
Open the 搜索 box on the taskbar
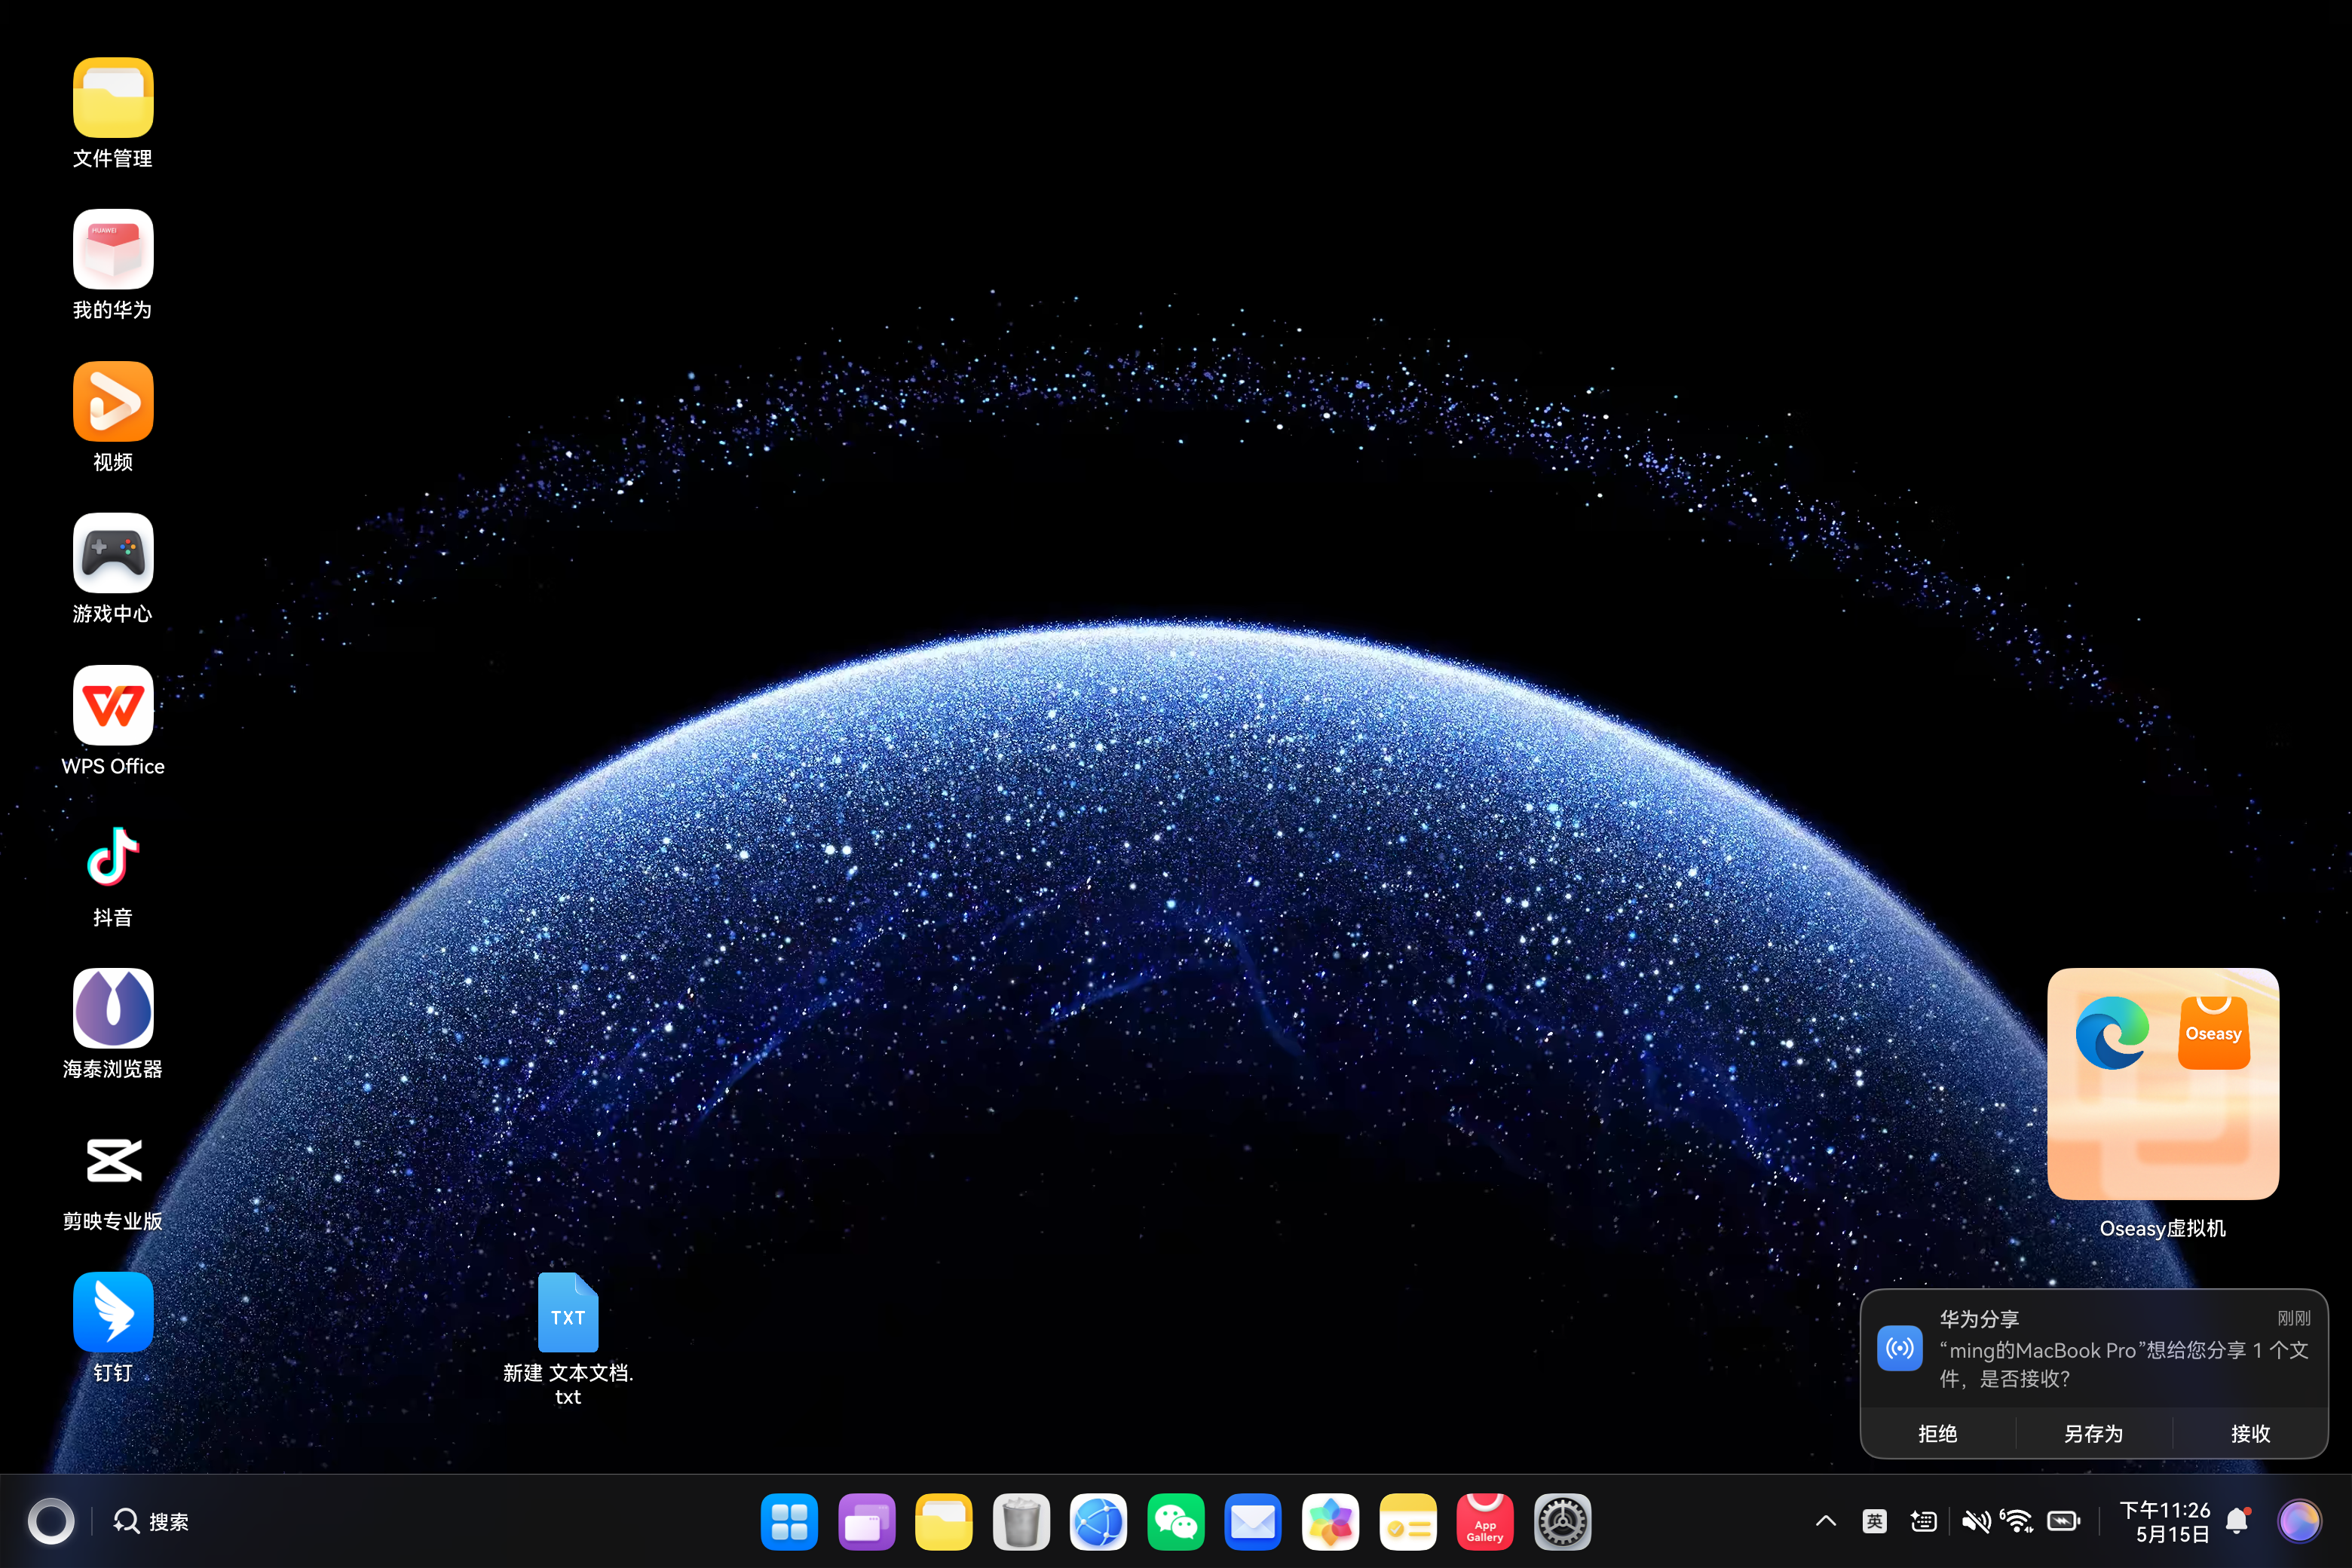point(151,1522)
